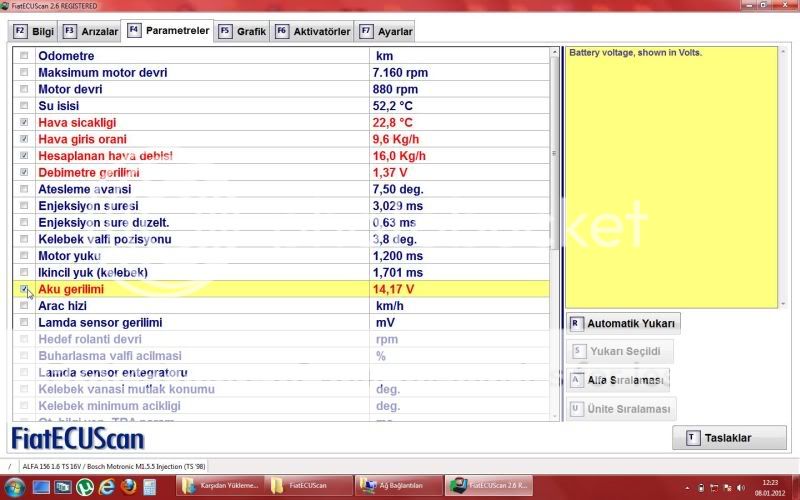Enable Maksimum motor devri checkbox
Screen dimensions: 800x500
[24, 72]
